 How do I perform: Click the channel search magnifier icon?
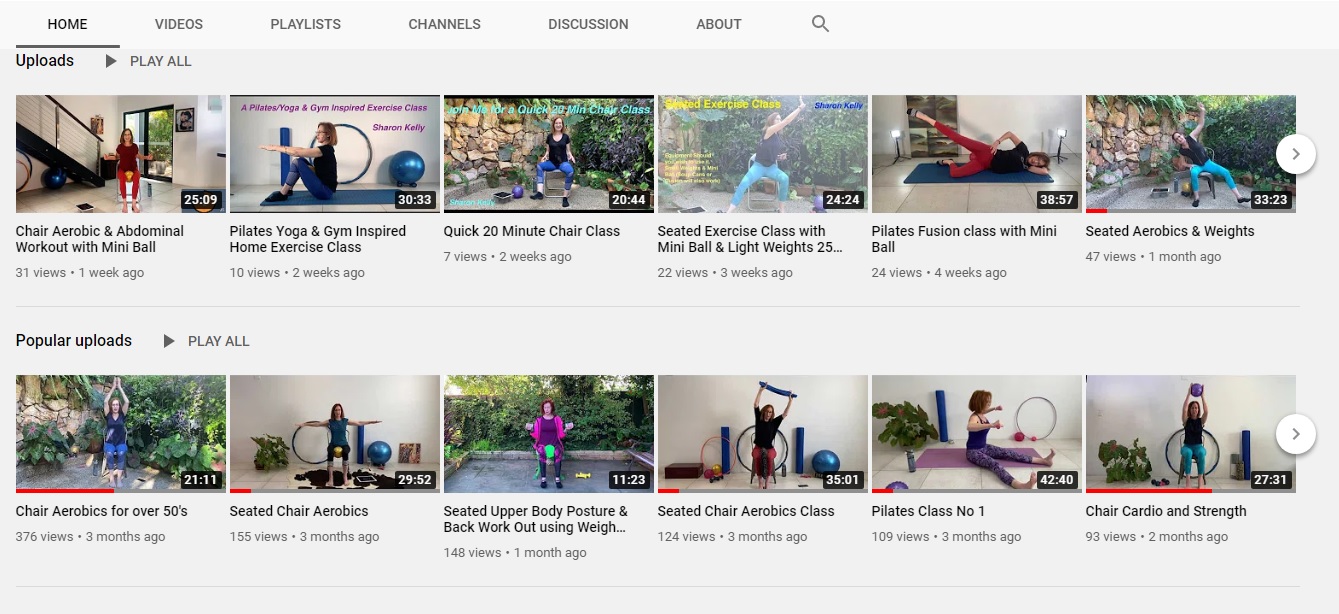[x=820, y=24]
